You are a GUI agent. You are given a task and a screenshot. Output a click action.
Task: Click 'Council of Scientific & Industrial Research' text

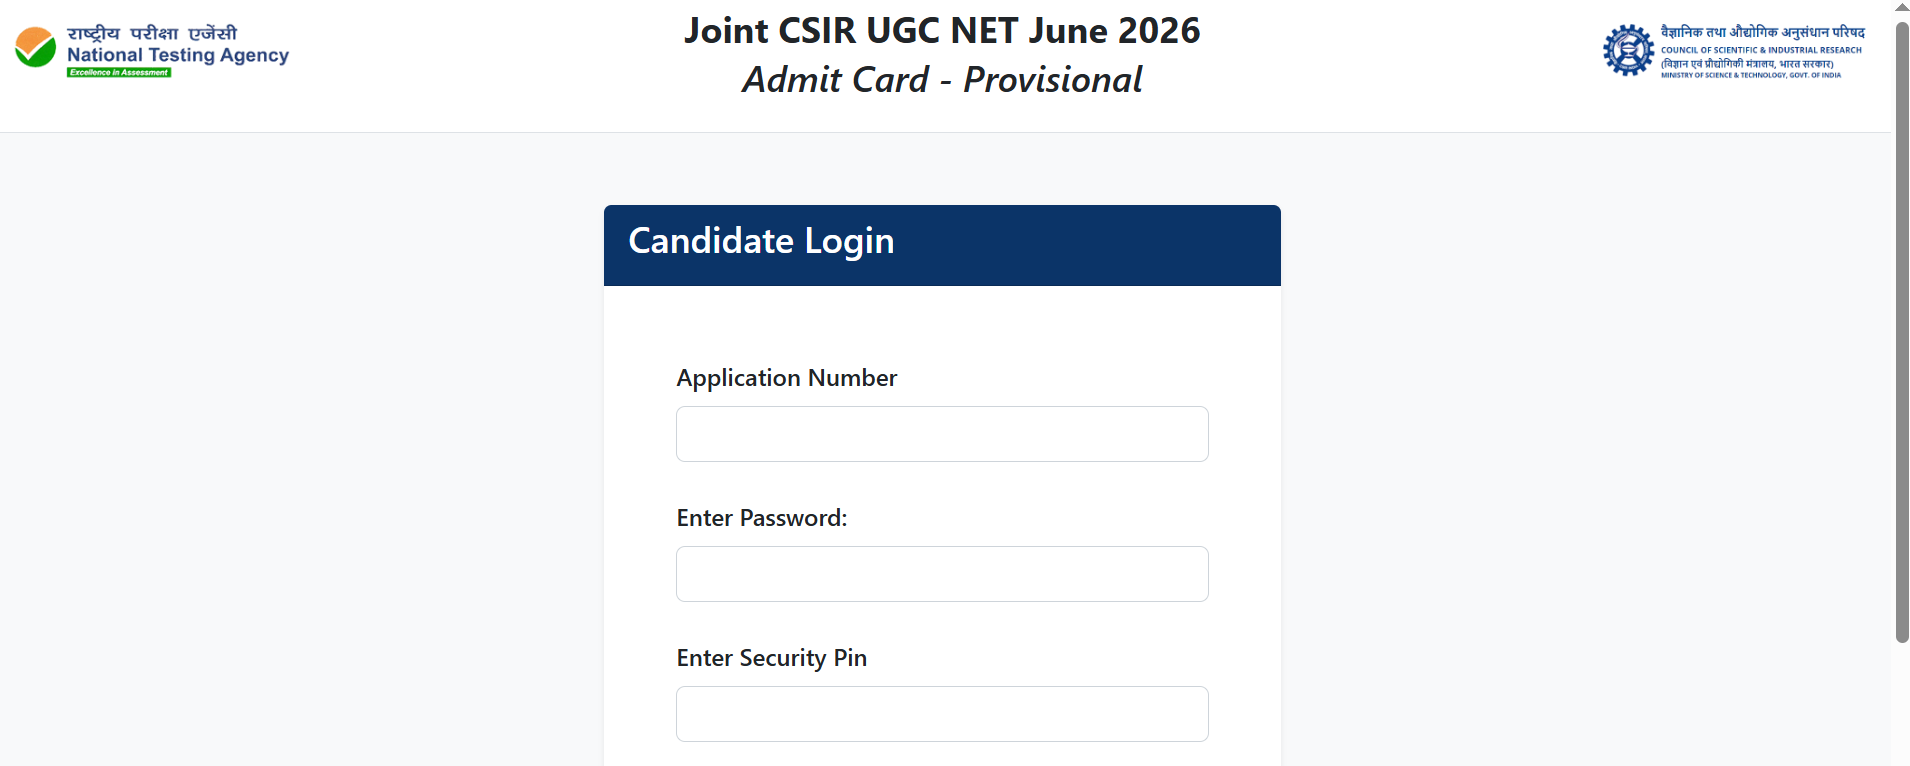tap(1761, 50)
